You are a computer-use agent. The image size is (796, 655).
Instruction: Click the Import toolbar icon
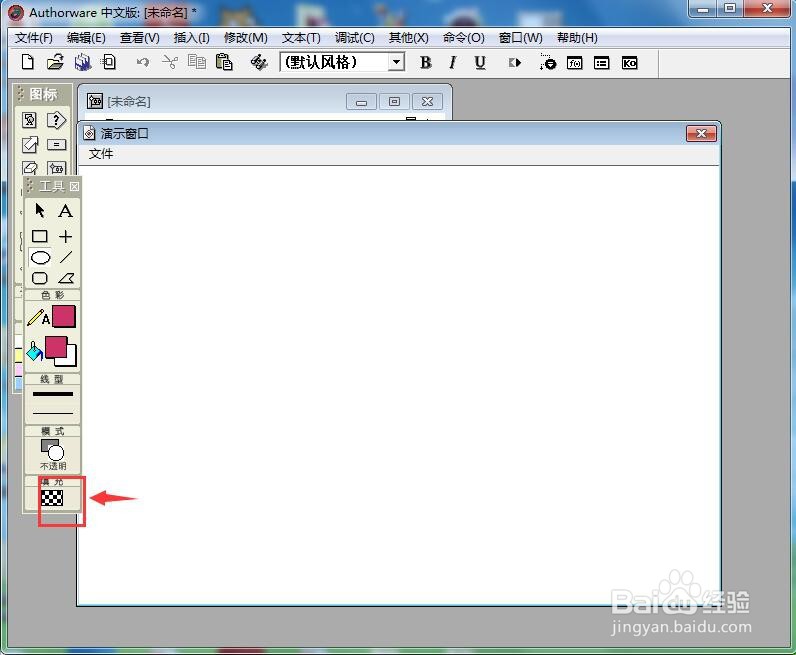tap(109, 62)
